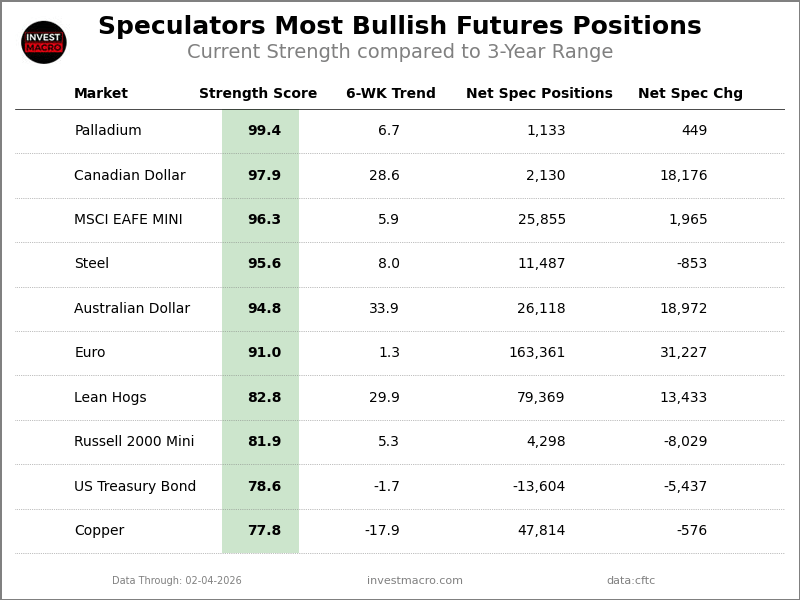Image resolution: width=800 pixels, height=600 pixels.
Task: Click Copper's 77.8 strength score cell
Action: point(264,531)
